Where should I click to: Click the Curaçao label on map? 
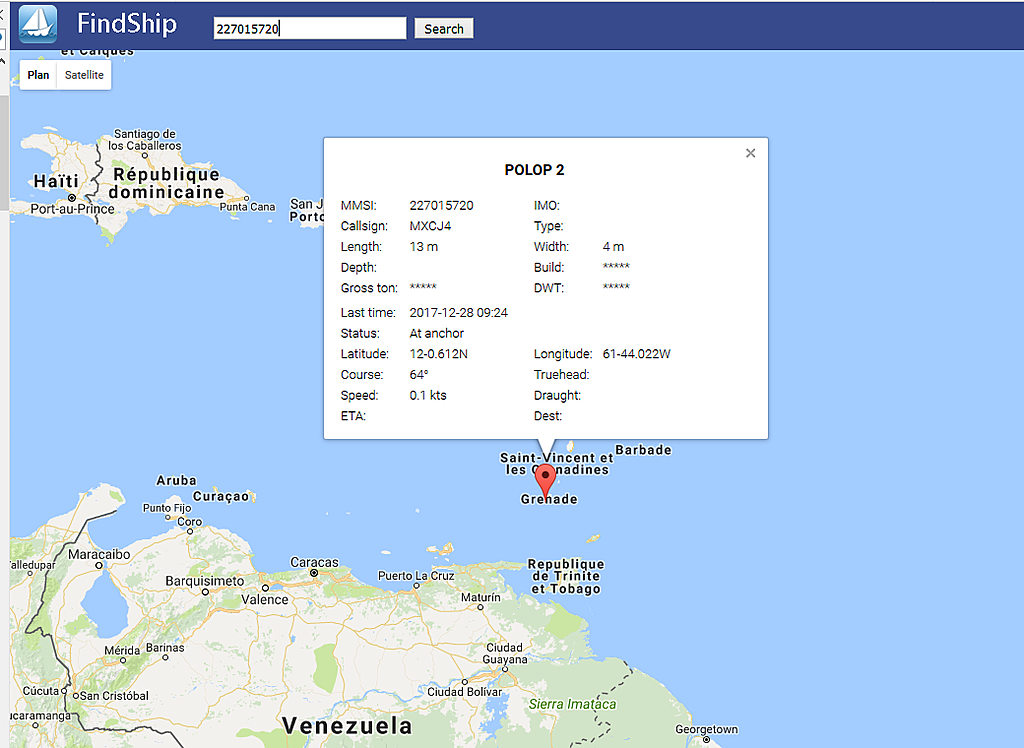[221, 496]
